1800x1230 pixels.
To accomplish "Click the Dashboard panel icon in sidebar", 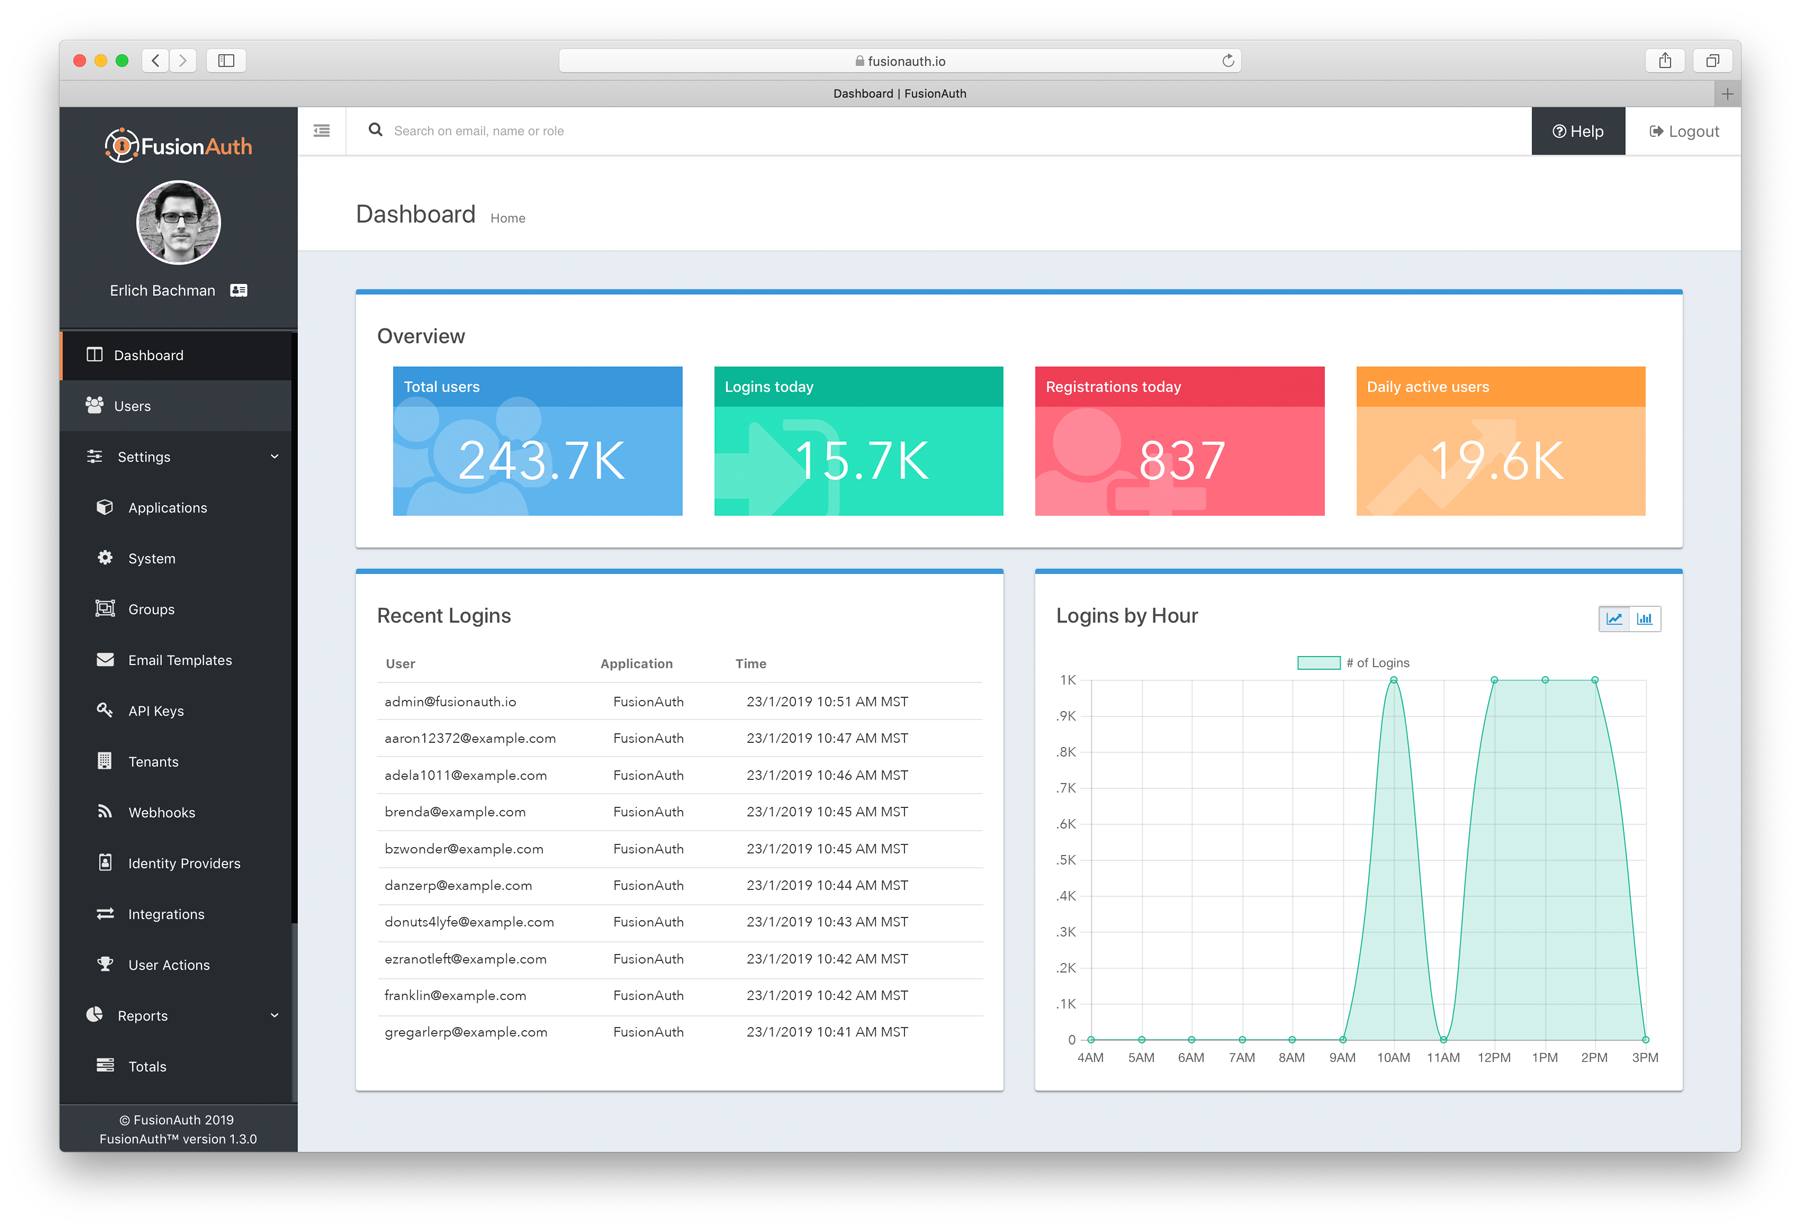I will tap(95, 355).
